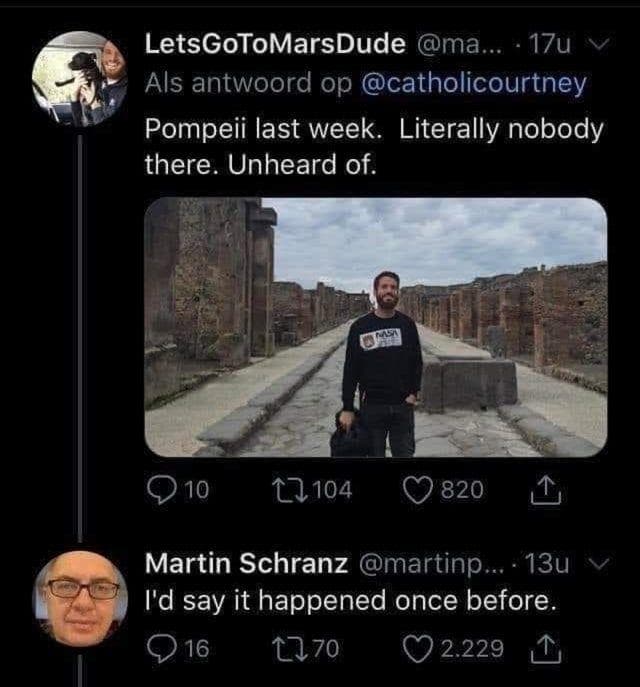Open the "I'd say it happened once before" reply
Image resolution: width=640 pixels, height=687 pixels.
tap(348, 603)
